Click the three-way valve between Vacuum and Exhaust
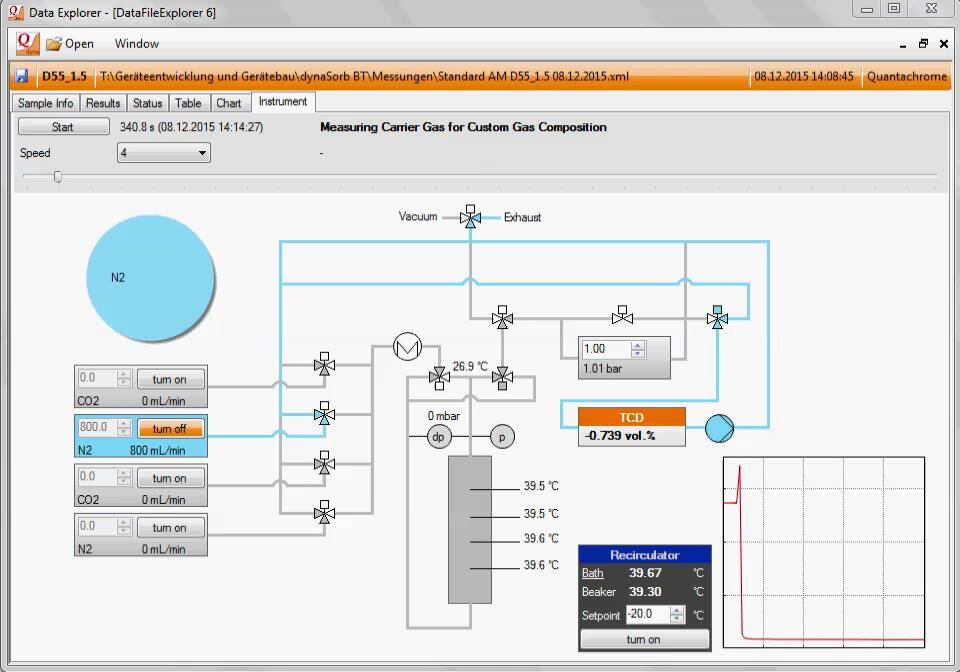 coord(470,217)
